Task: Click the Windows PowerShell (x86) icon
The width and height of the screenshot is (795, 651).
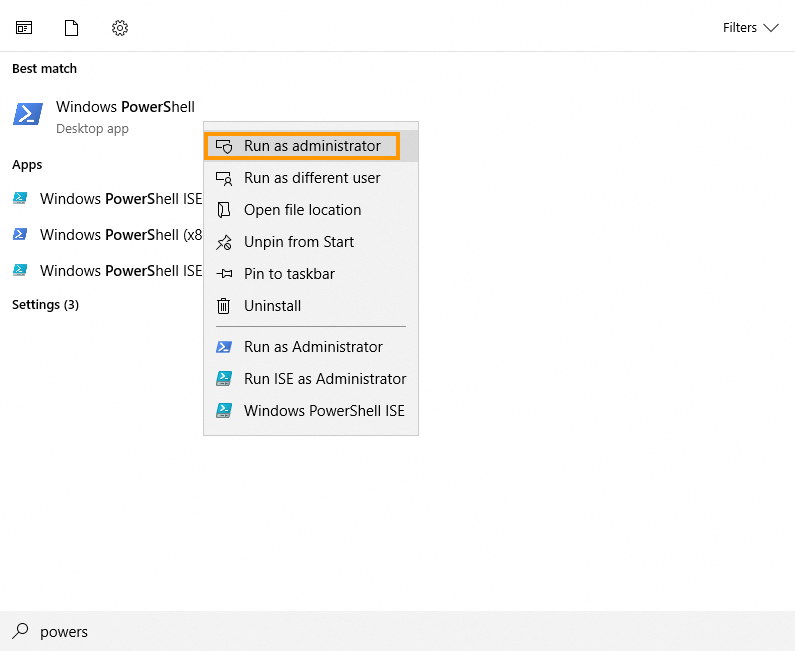Action: (x=20, y=234)
